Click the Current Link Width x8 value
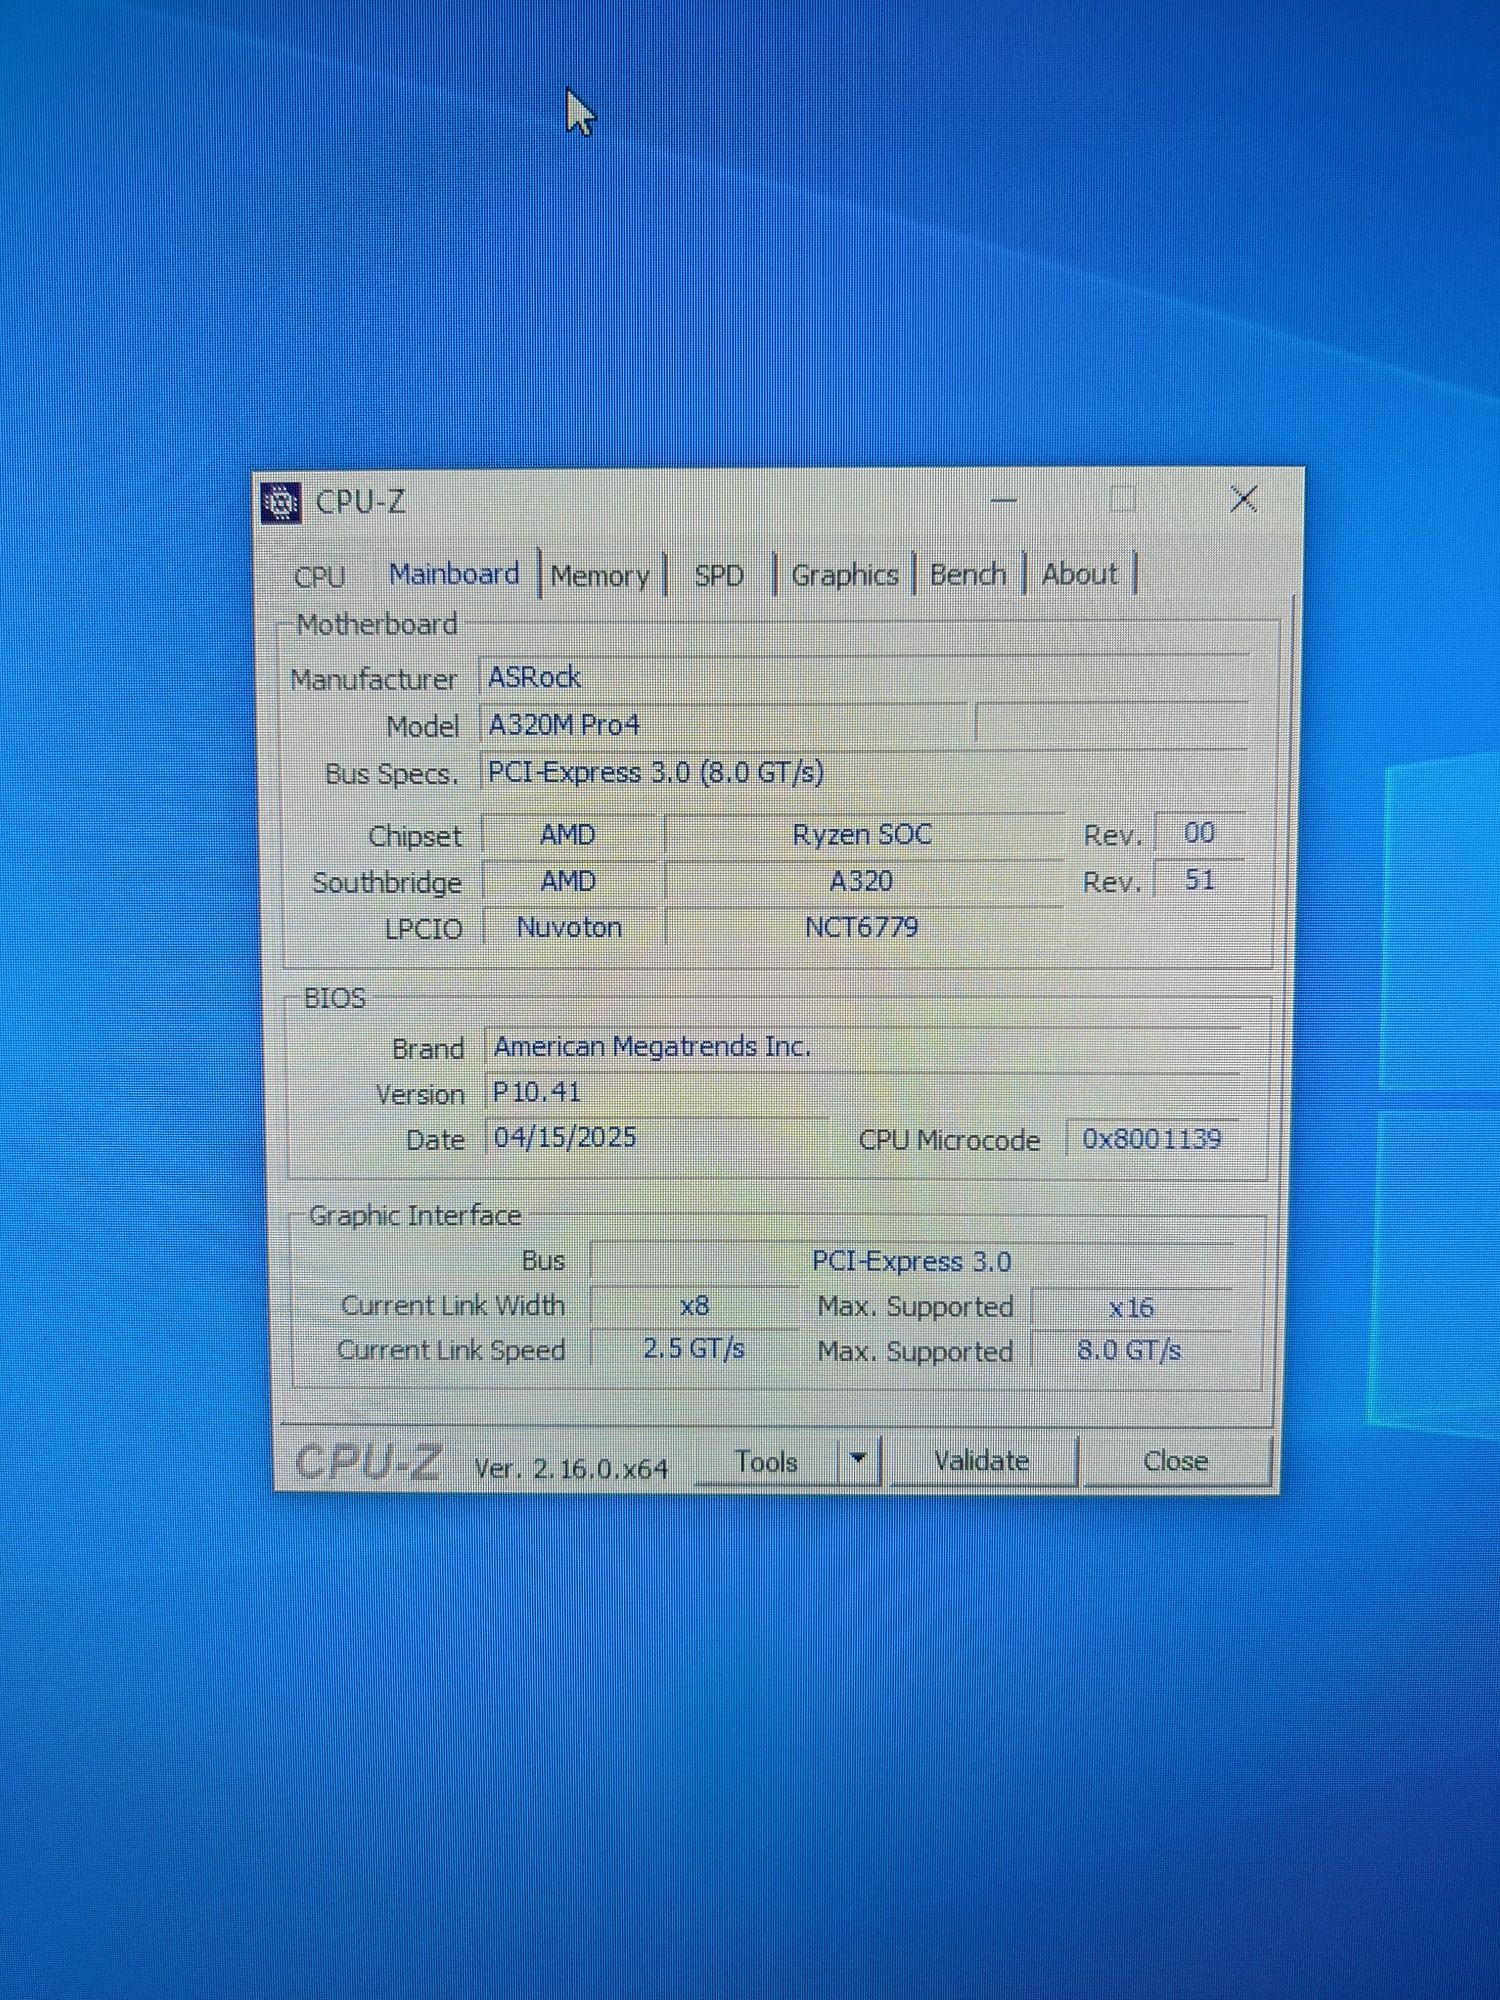The height and width of the screenshot is (2000, 1500). pyautogui.click(x=694, y=1306)
